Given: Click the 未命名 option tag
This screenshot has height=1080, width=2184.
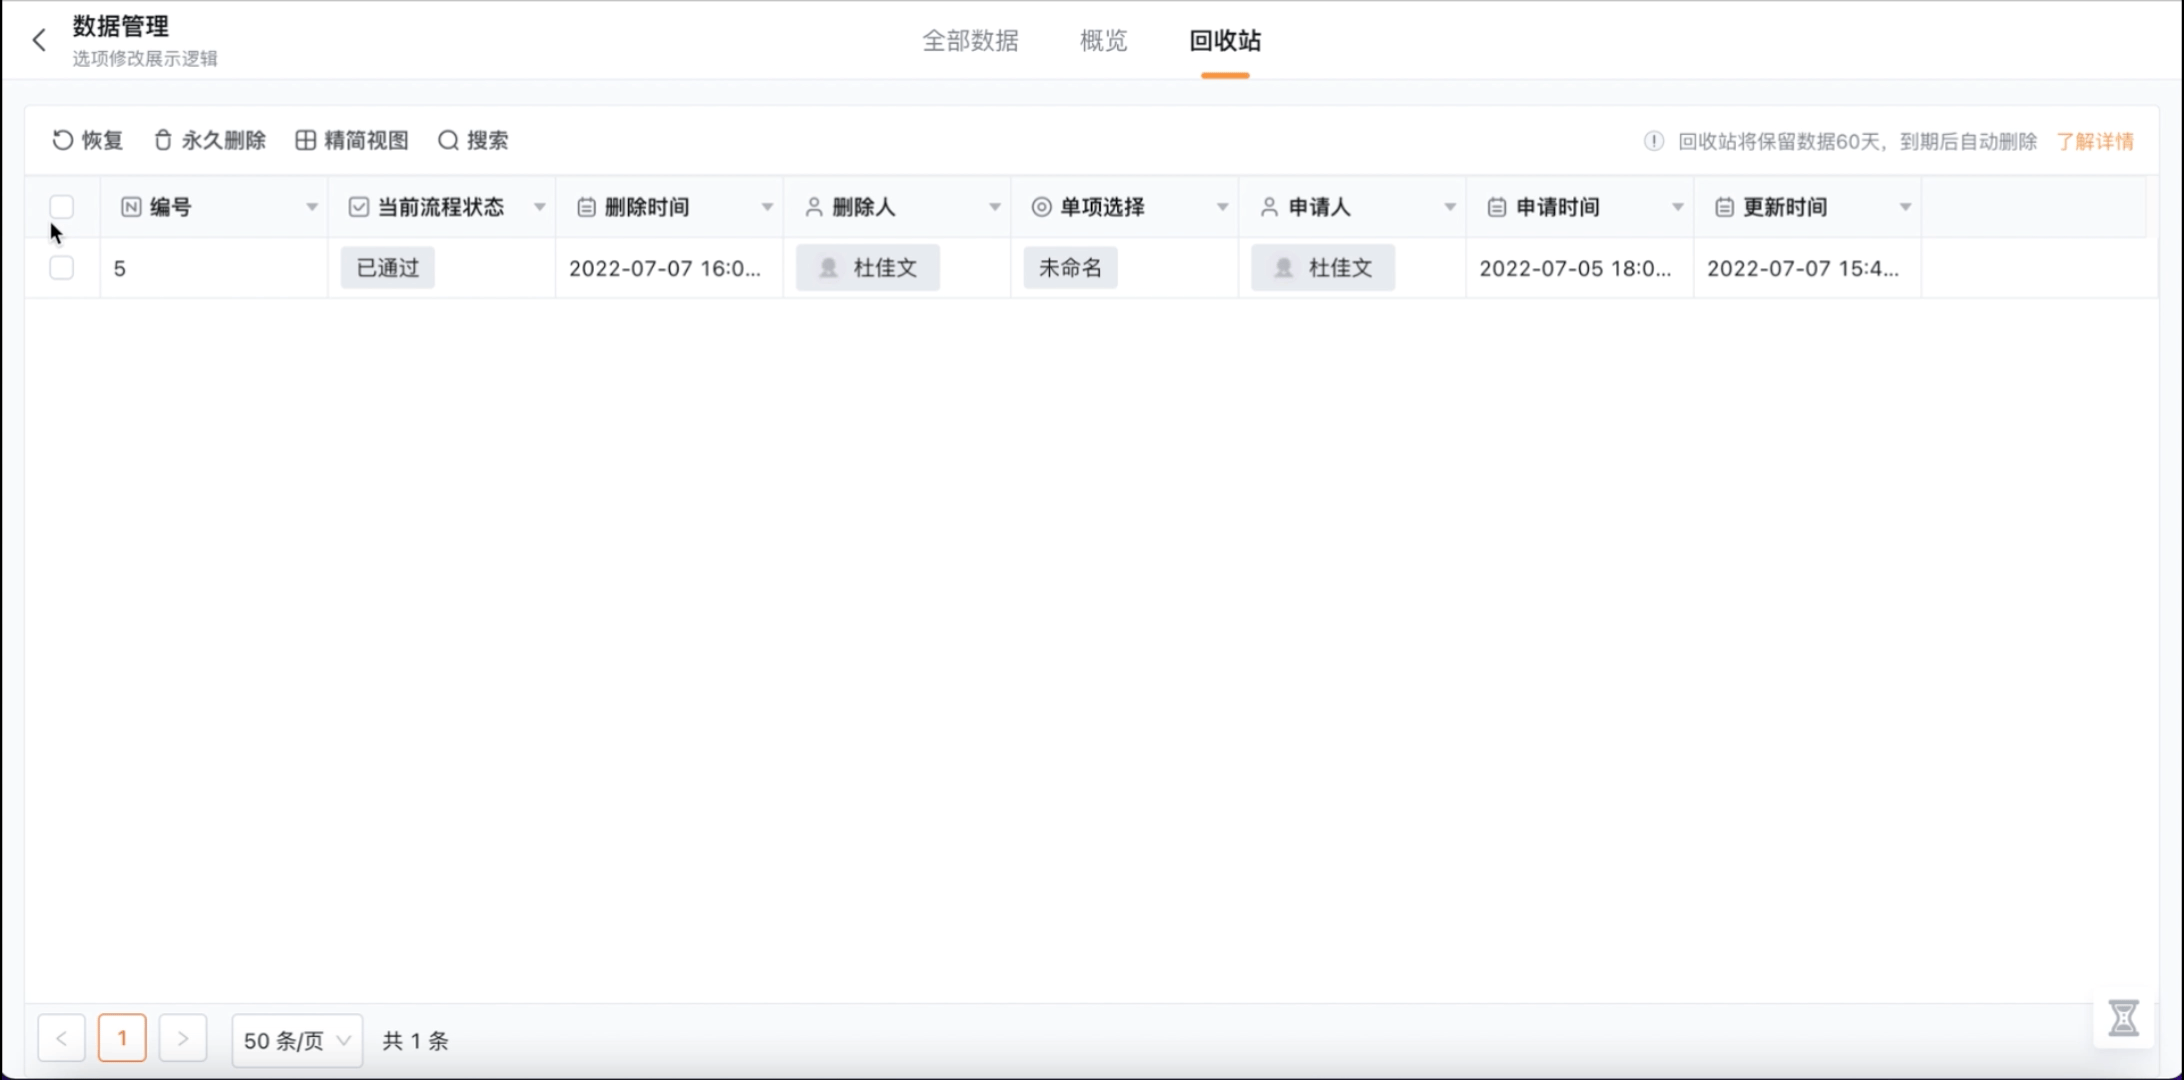Looking at the screenshot, I should click(x=1071, y=268).
